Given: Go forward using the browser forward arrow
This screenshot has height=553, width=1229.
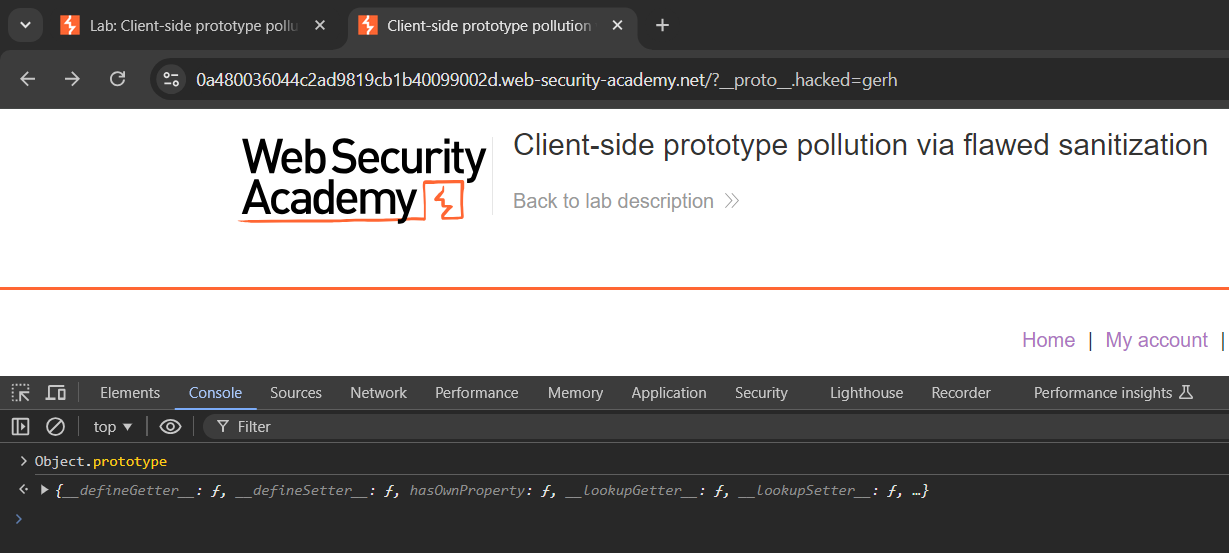Looking at the screenshot, I should tap(72, 79).
